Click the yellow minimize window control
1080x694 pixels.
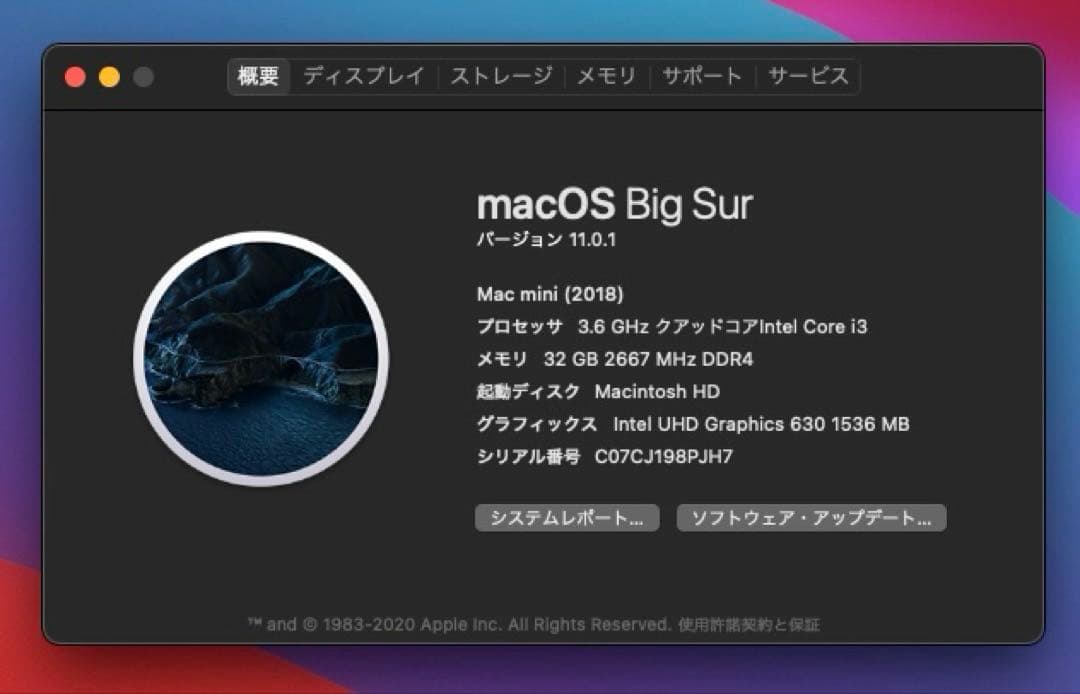tap(110, 75)
